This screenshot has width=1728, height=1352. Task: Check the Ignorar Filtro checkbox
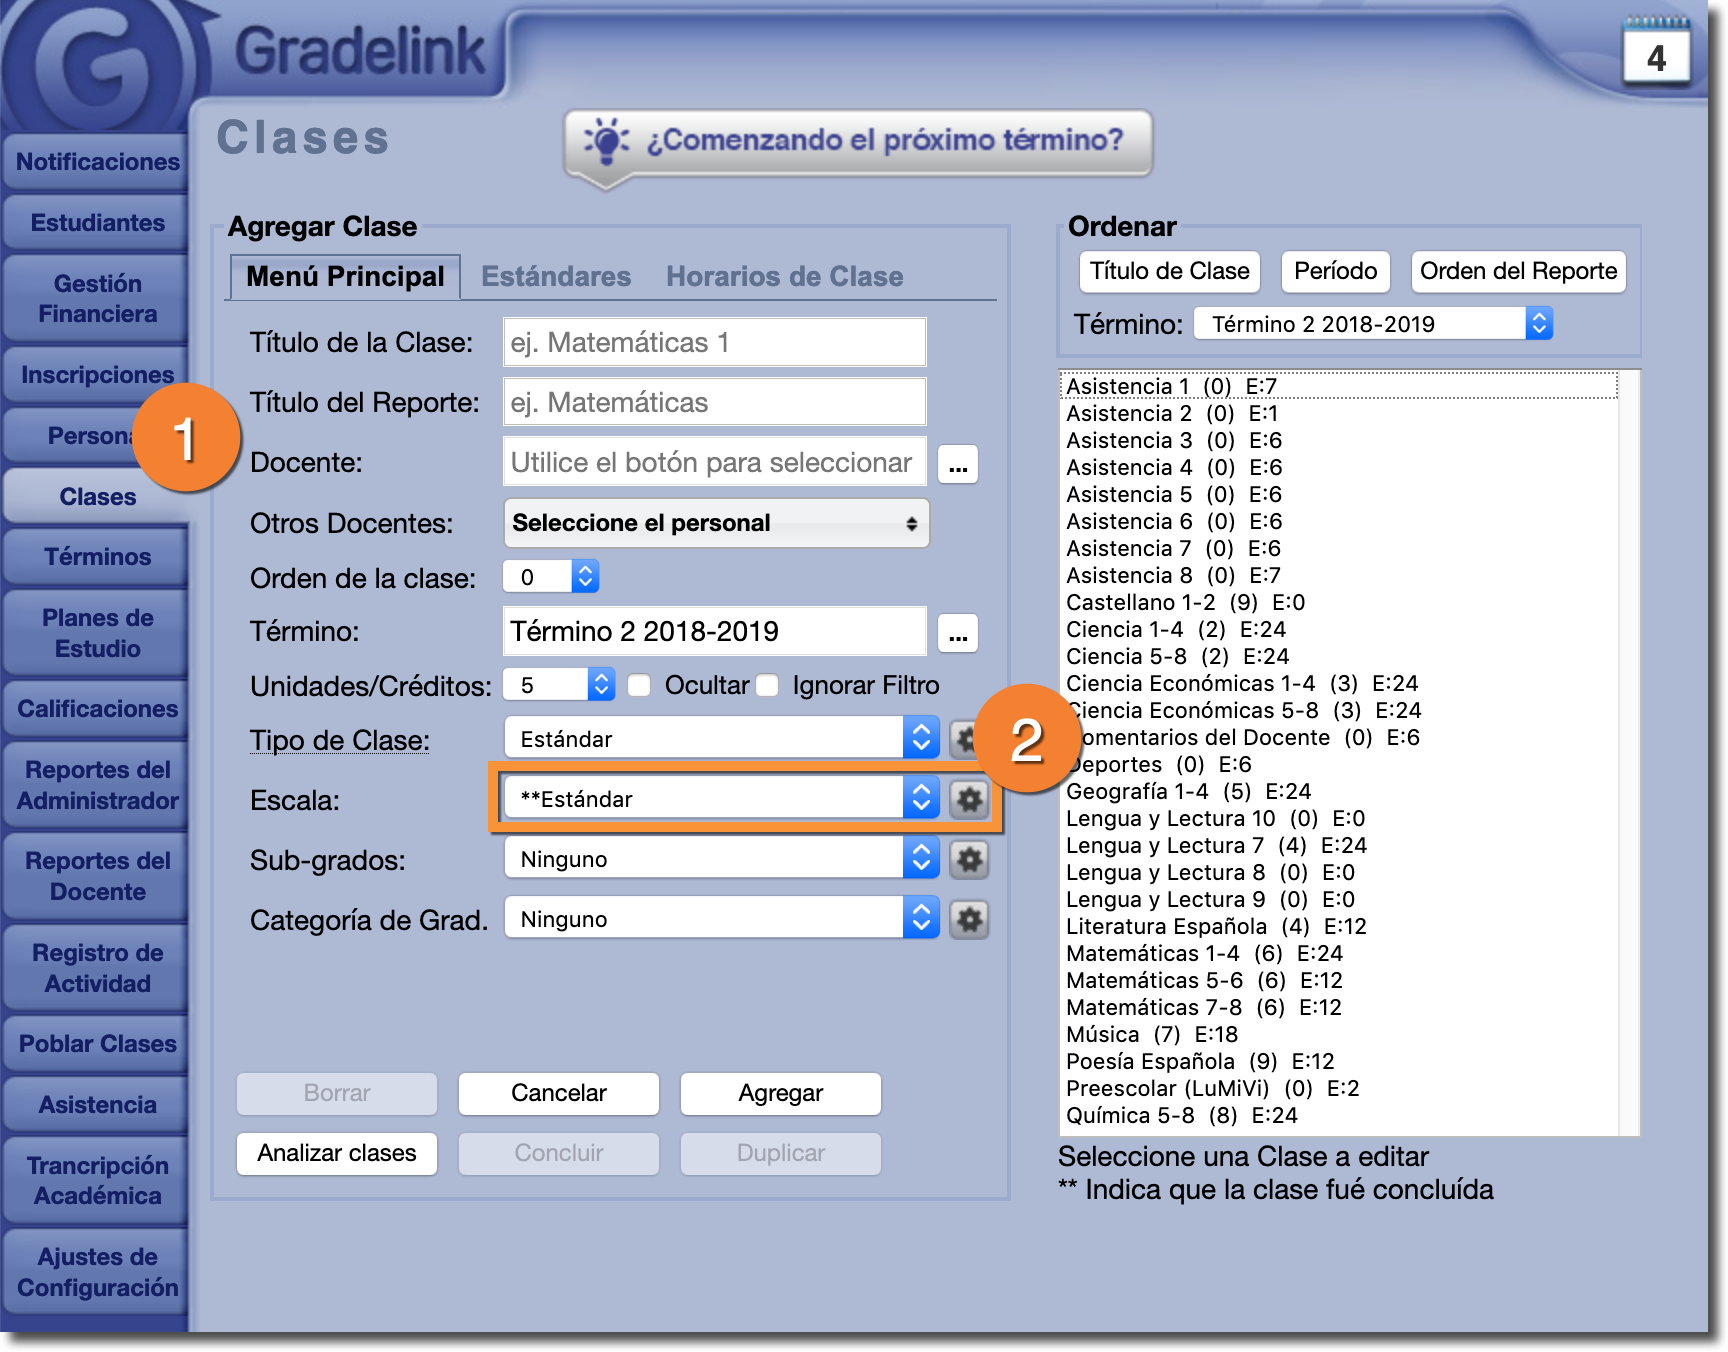point(768,686)
